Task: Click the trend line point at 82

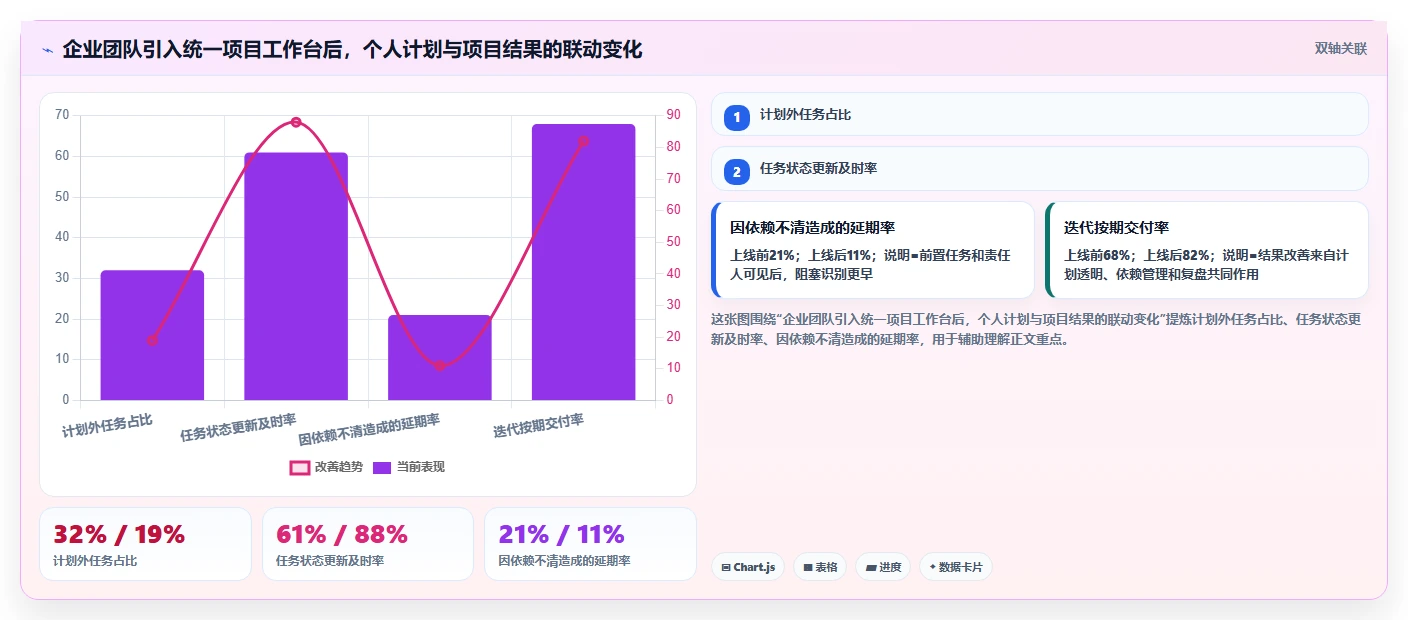Action: (x=584, y=141)
